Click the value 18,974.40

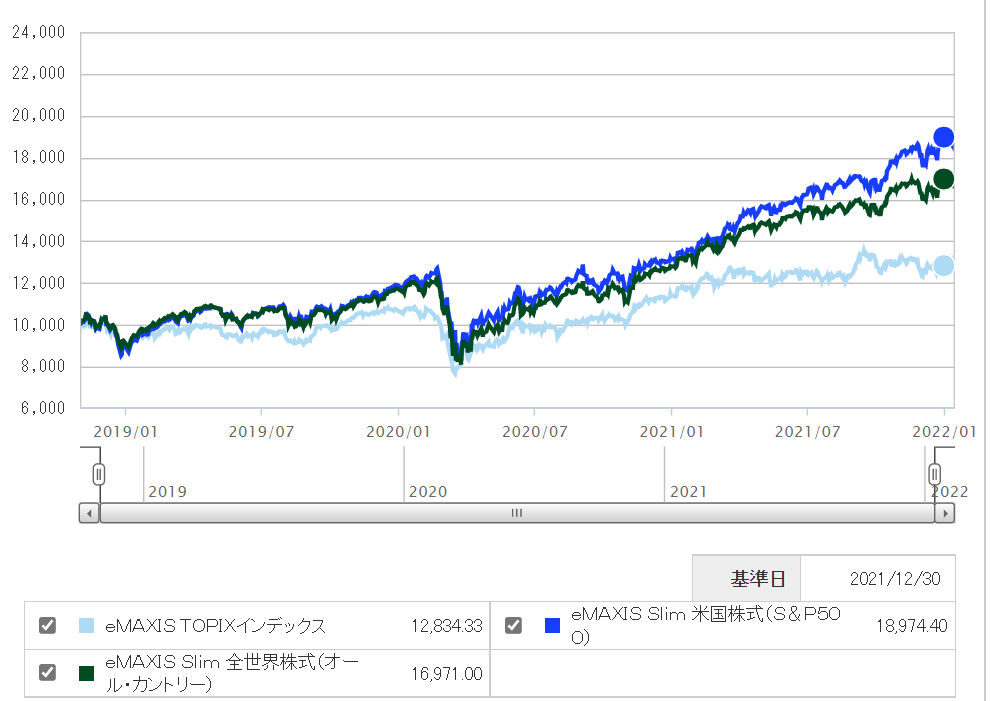pos(912,626)
